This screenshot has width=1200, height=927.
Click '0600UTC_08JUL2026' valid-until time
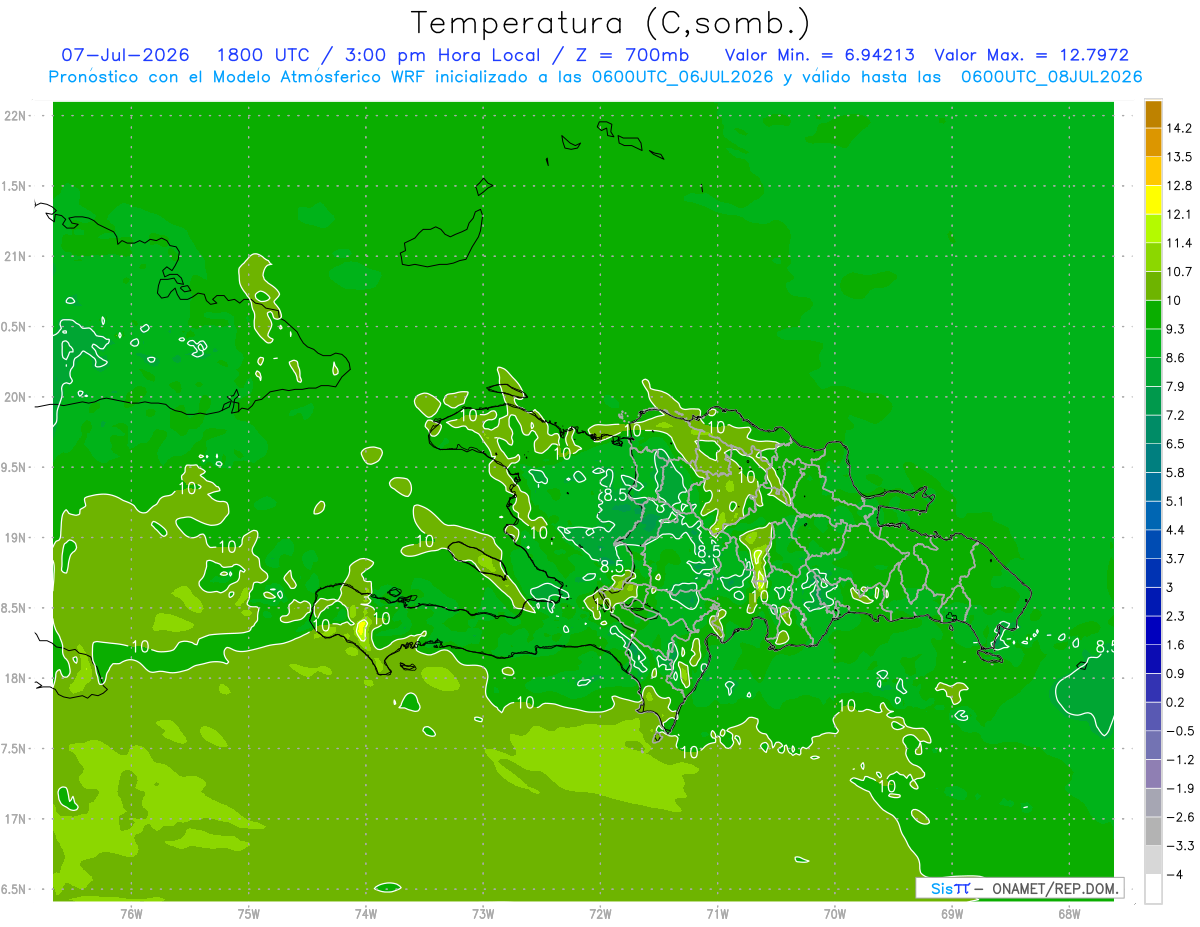click(x=1051, y=77)
